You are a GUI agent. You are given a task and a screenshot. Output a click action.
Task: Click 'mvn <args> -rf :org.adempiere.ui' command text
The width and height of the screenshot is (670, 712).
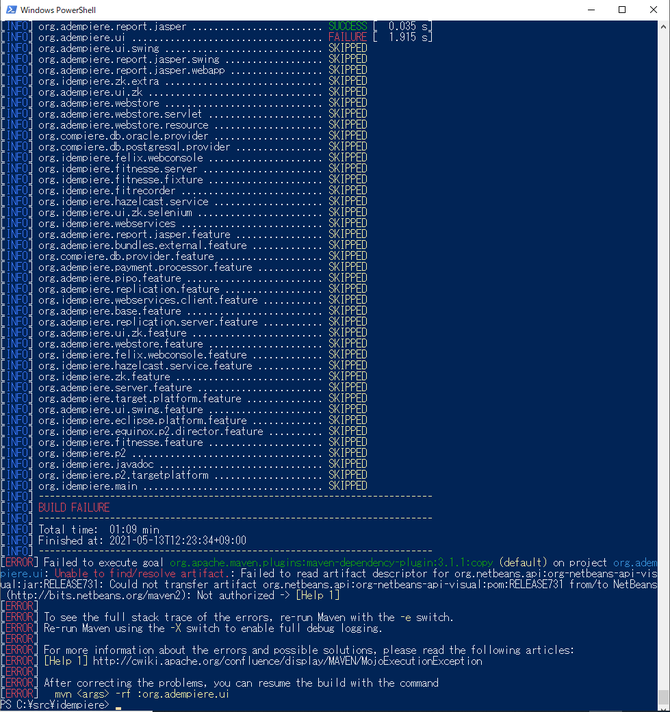point(142,694)
